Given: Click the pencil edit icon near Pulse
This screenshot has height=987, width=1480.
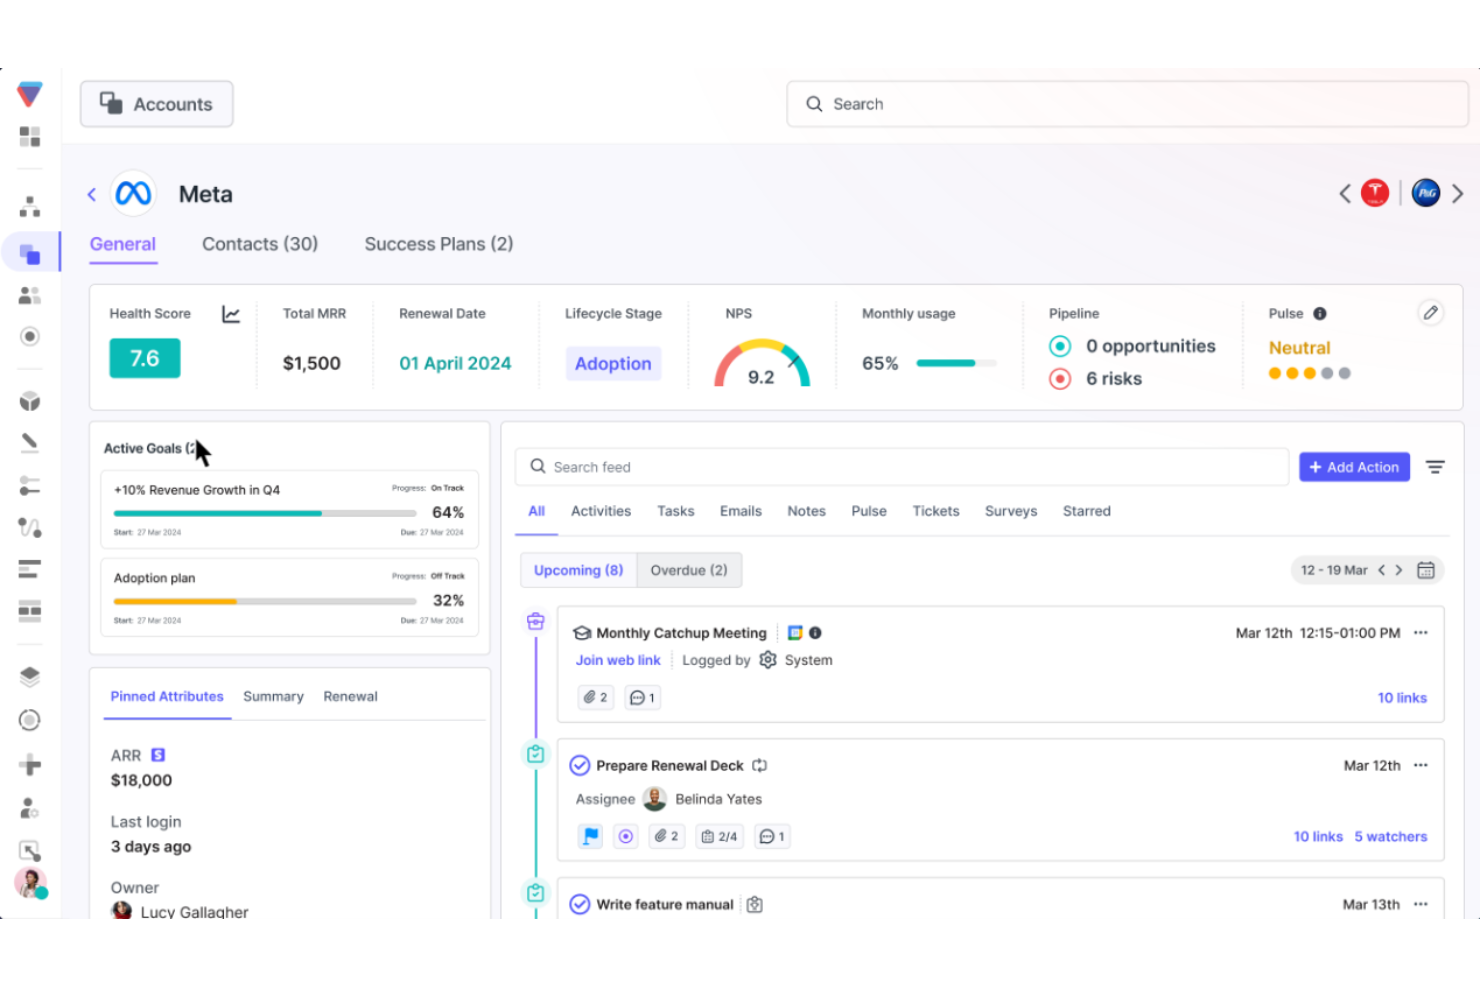Looking at the screenshot, I should click(1431, 313).
